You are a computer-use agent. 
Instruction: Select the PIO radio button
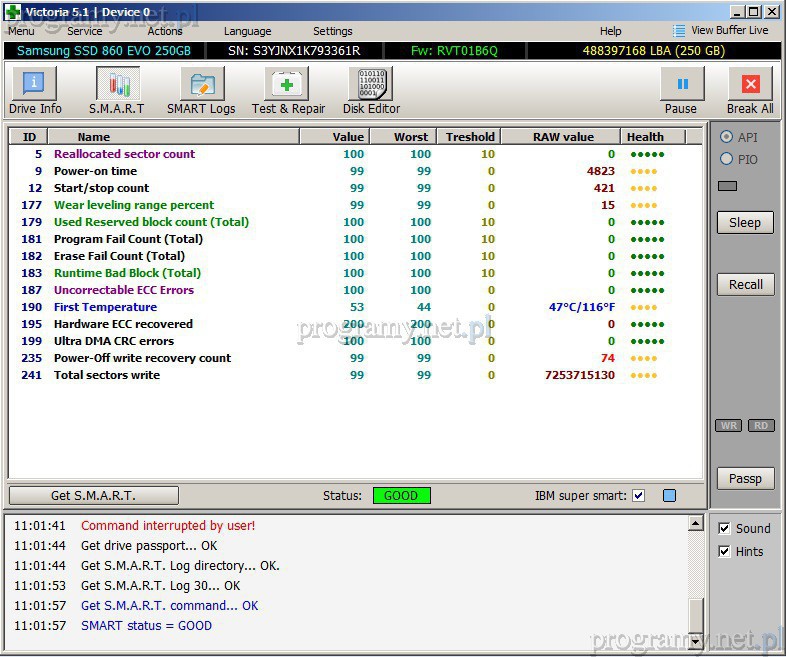click(726, 159)
